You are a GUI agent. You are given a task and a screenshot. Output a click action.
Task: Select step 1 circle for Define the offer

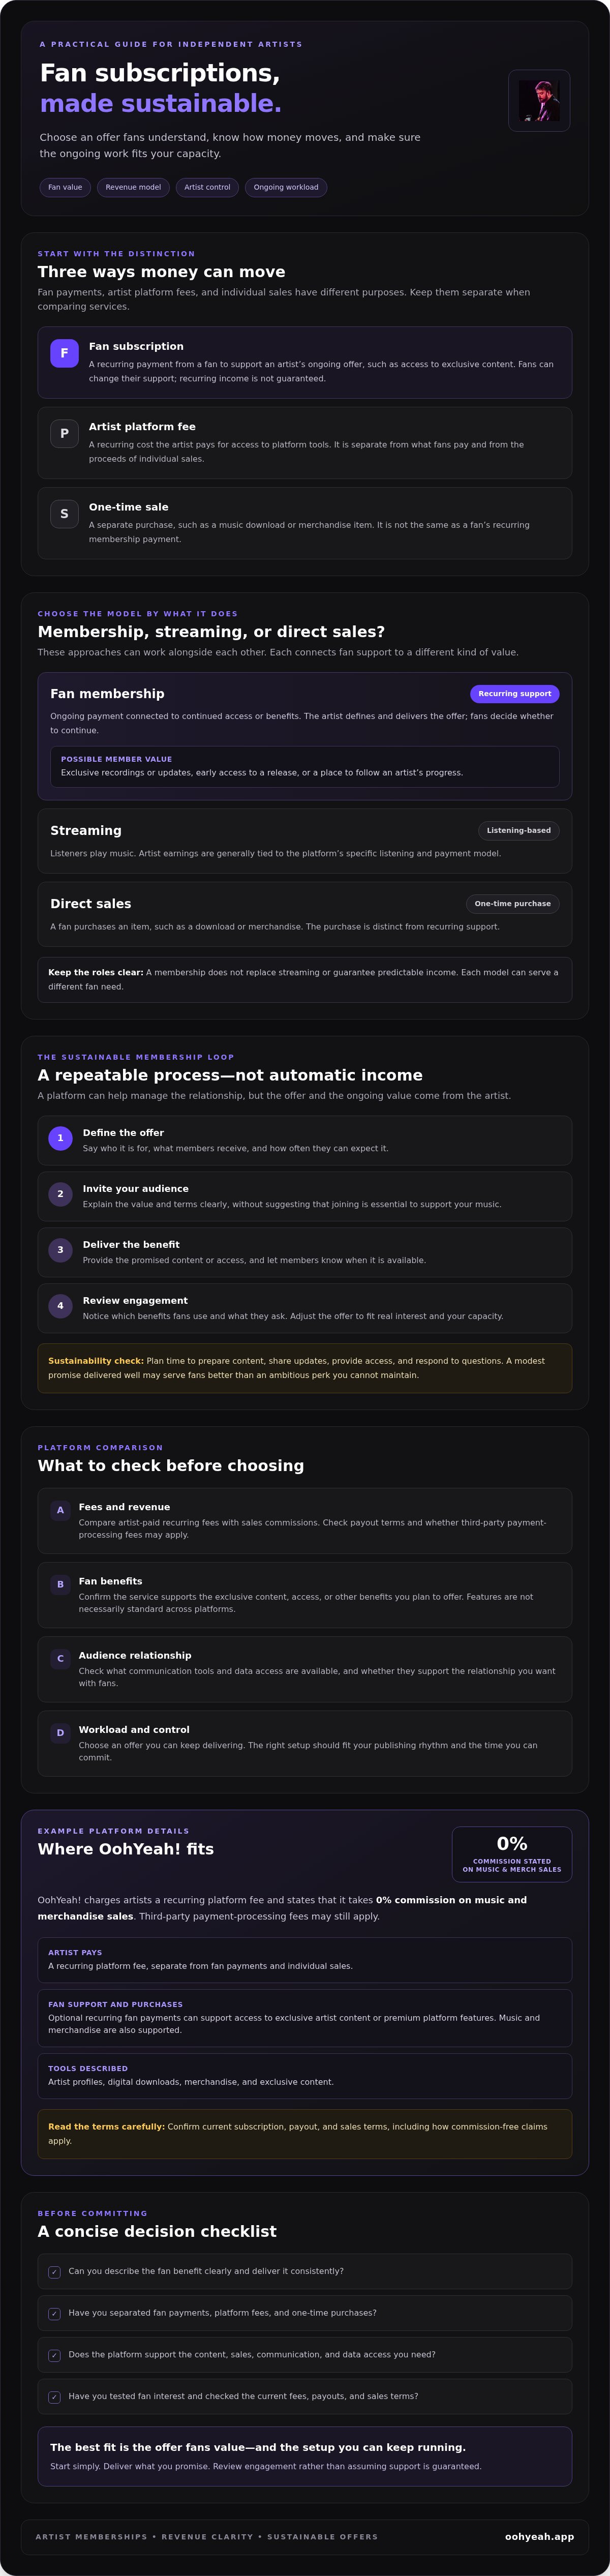coord(60,1138)
